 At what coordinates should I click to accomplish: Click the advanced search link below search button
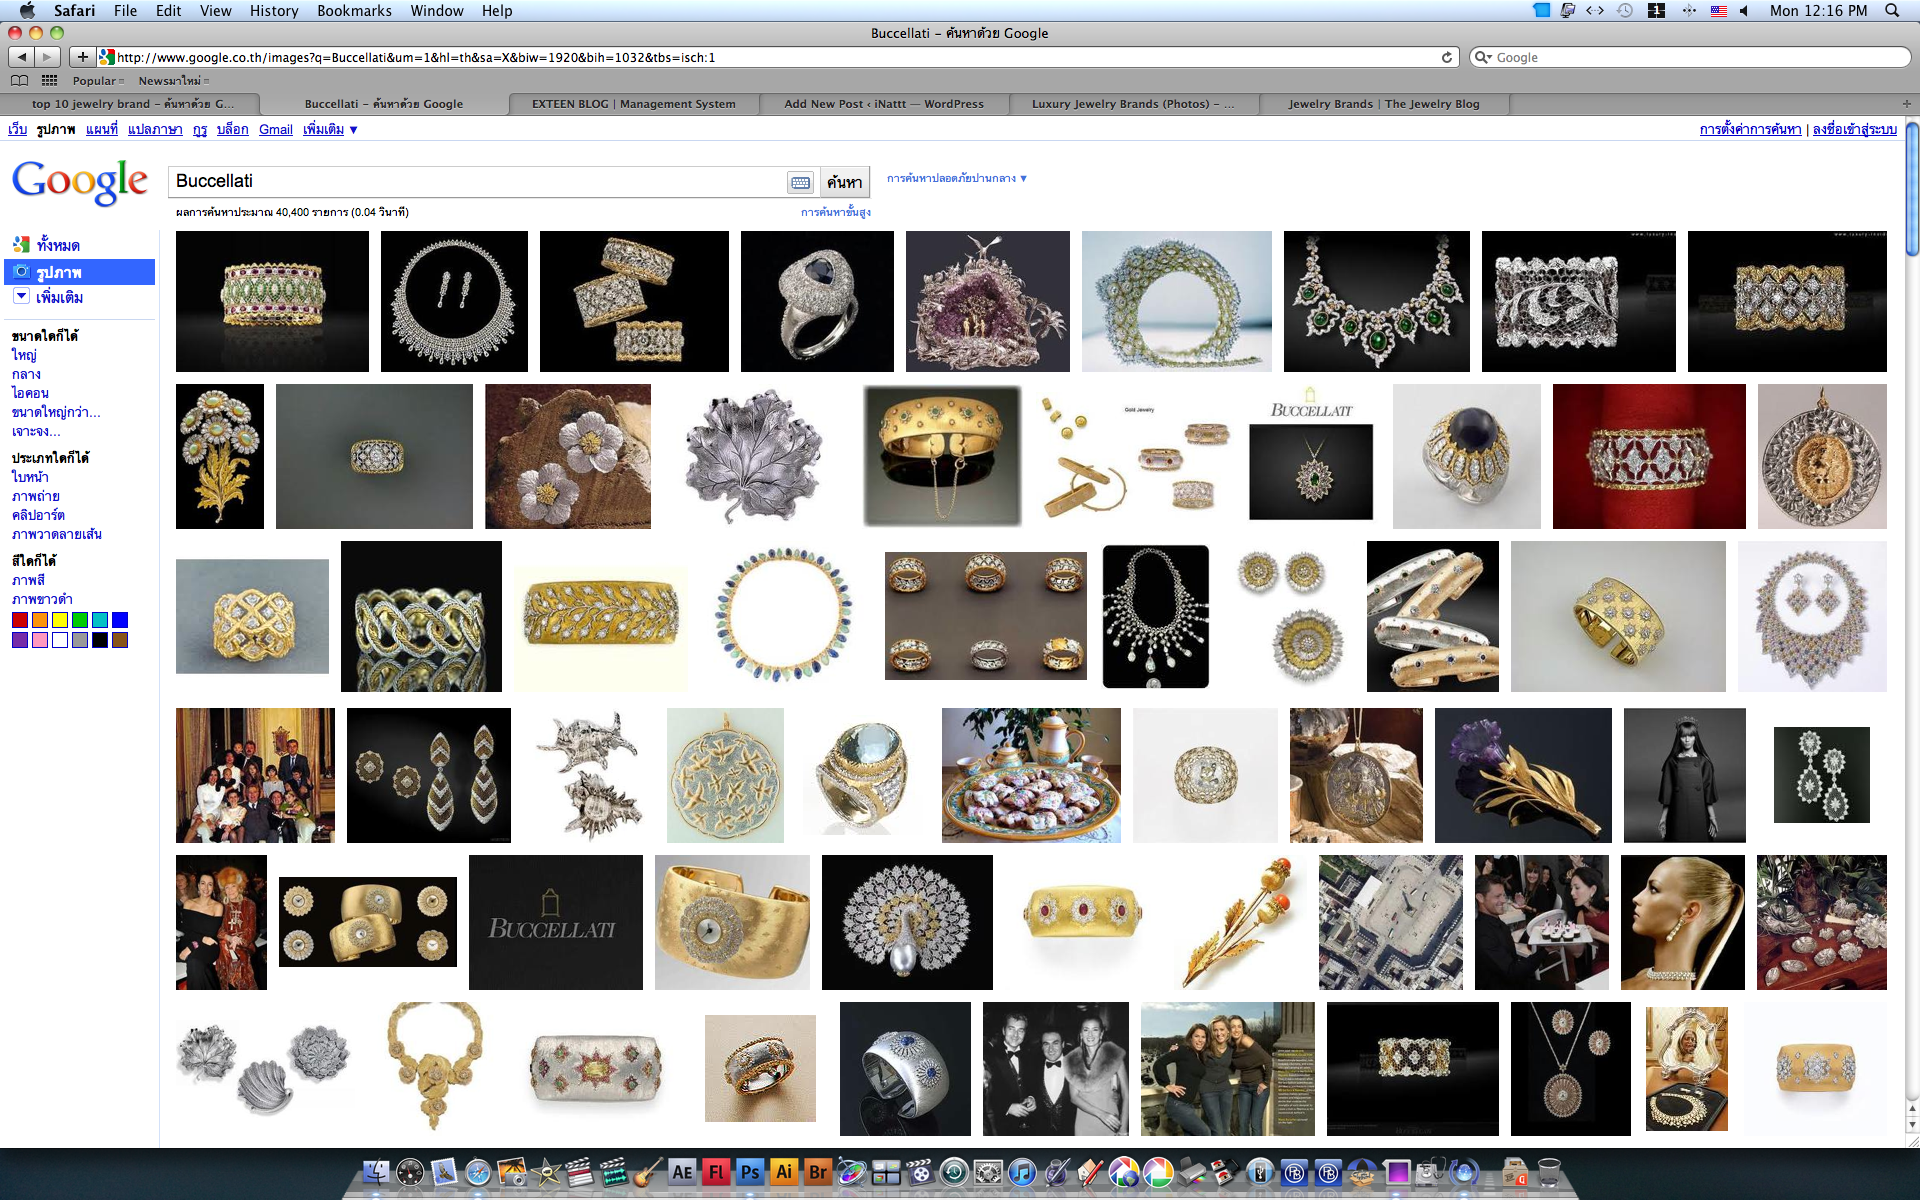pyautogui.click(x=835, y=212)
